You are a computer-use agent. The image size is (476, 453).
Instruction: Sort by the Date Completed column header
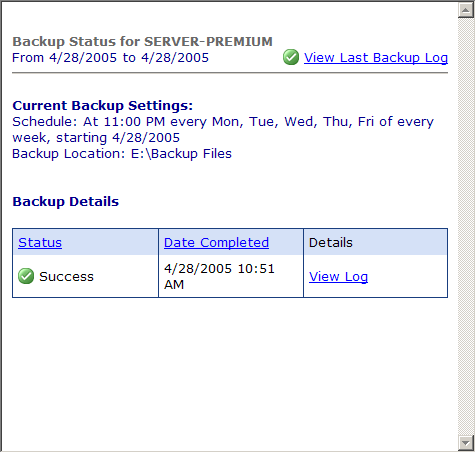point(216,242)
